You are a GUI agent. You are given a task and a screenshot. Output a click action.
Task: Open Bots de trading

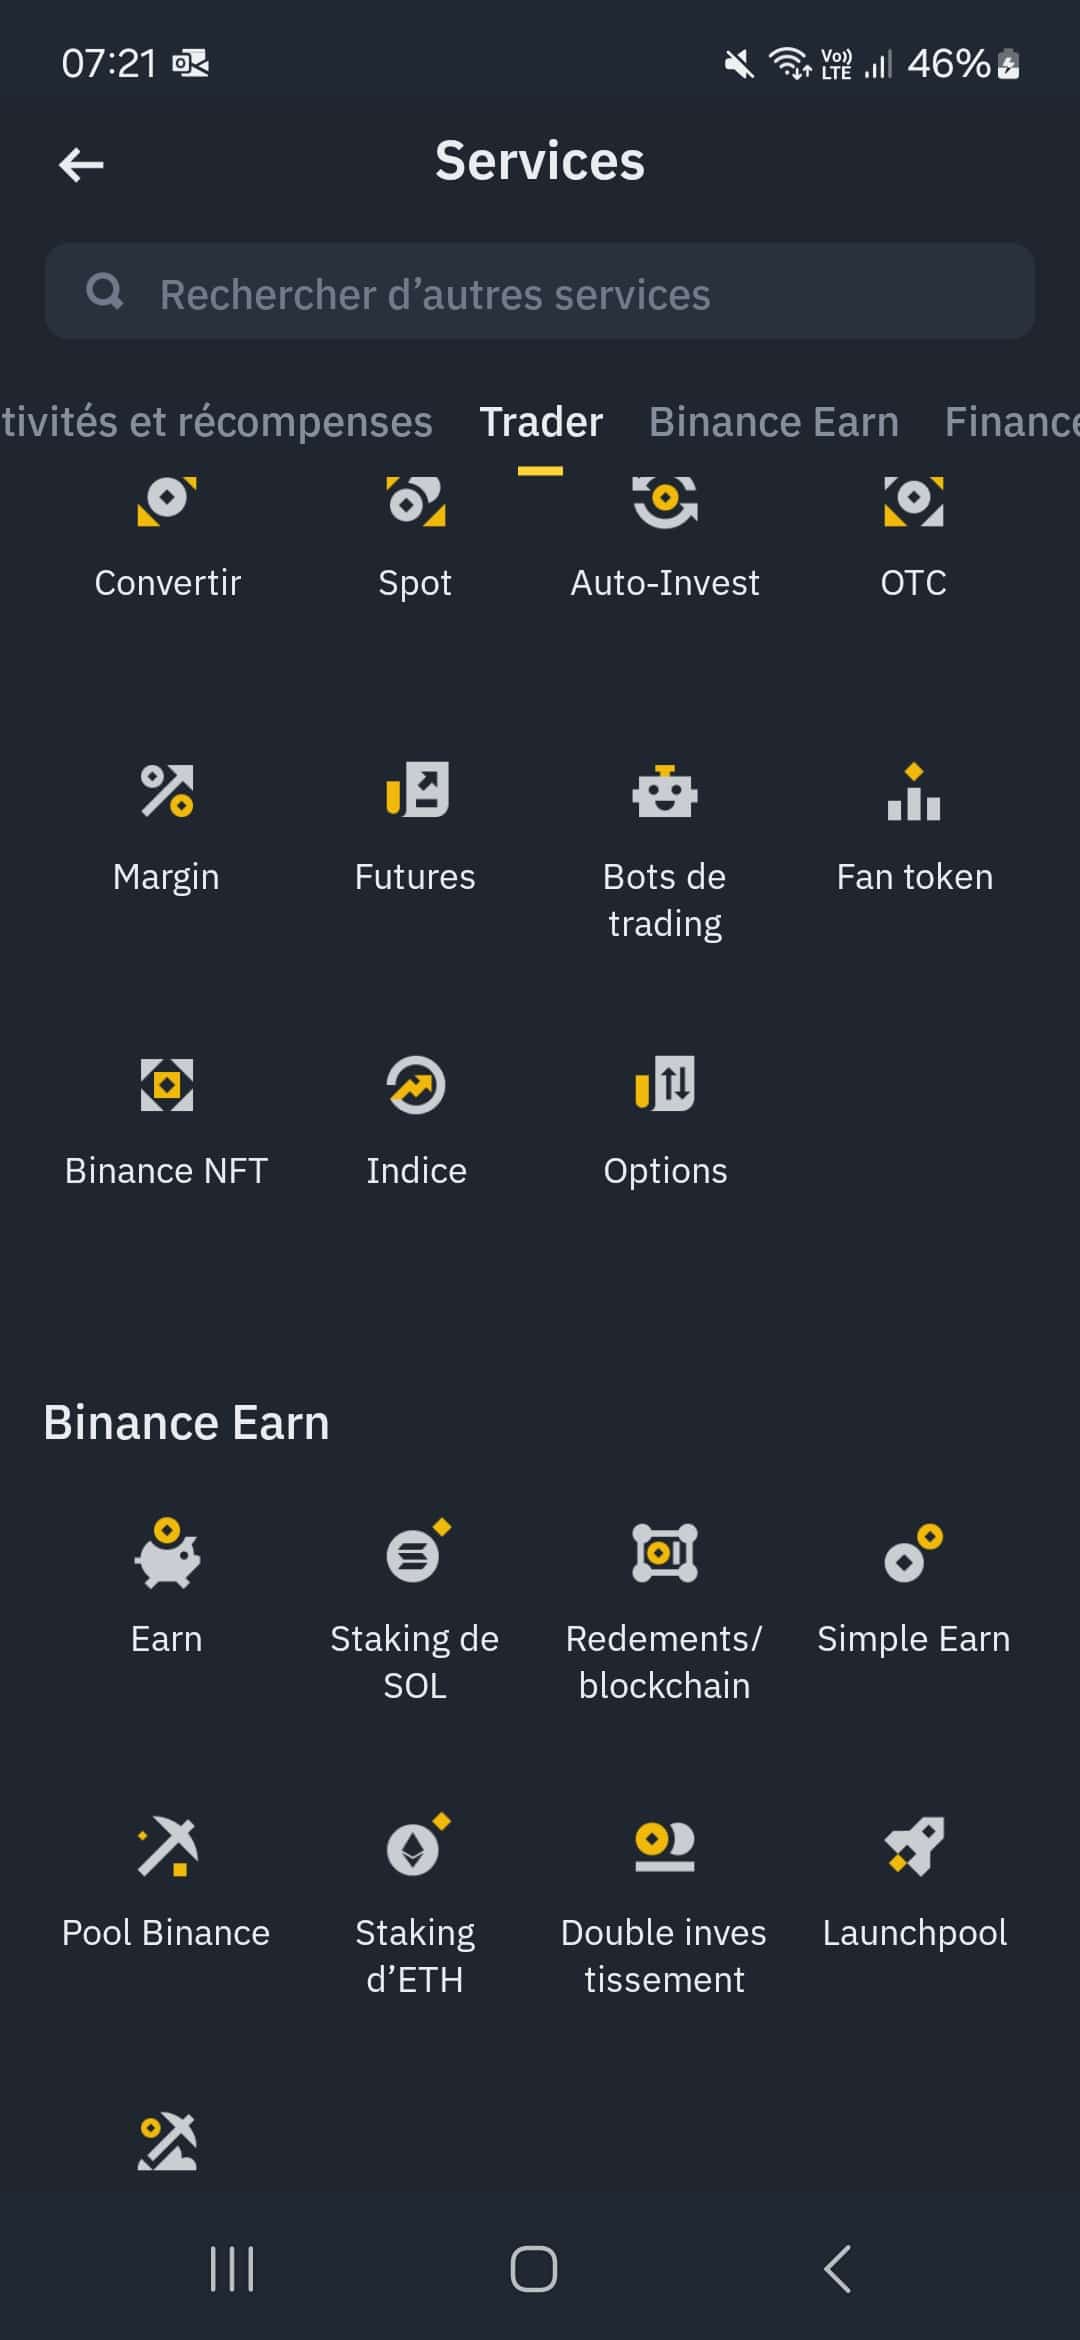(665, 792)
